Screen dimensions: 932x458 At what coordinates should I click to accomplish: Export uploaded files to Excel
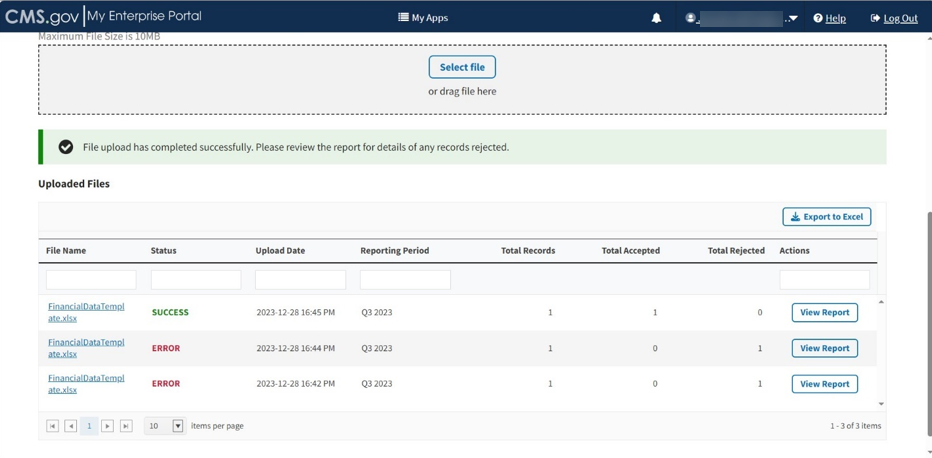click(x=826, y=217)
